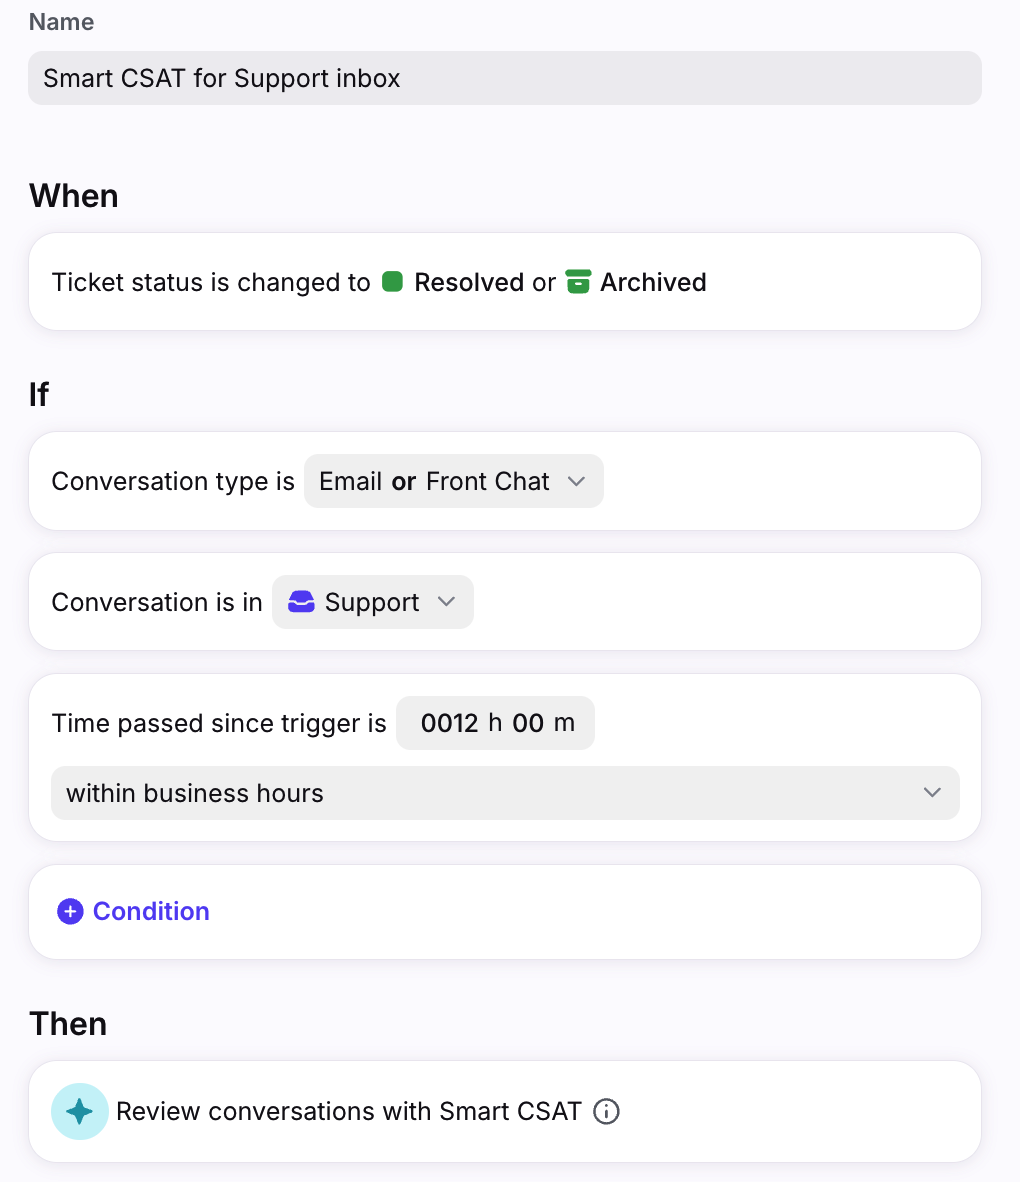Viewport: 1020px width, 1182px height.
Task: Click Review conversations with Smart CSAT action
Action: pyautogui.click(x=348, y=1111)
